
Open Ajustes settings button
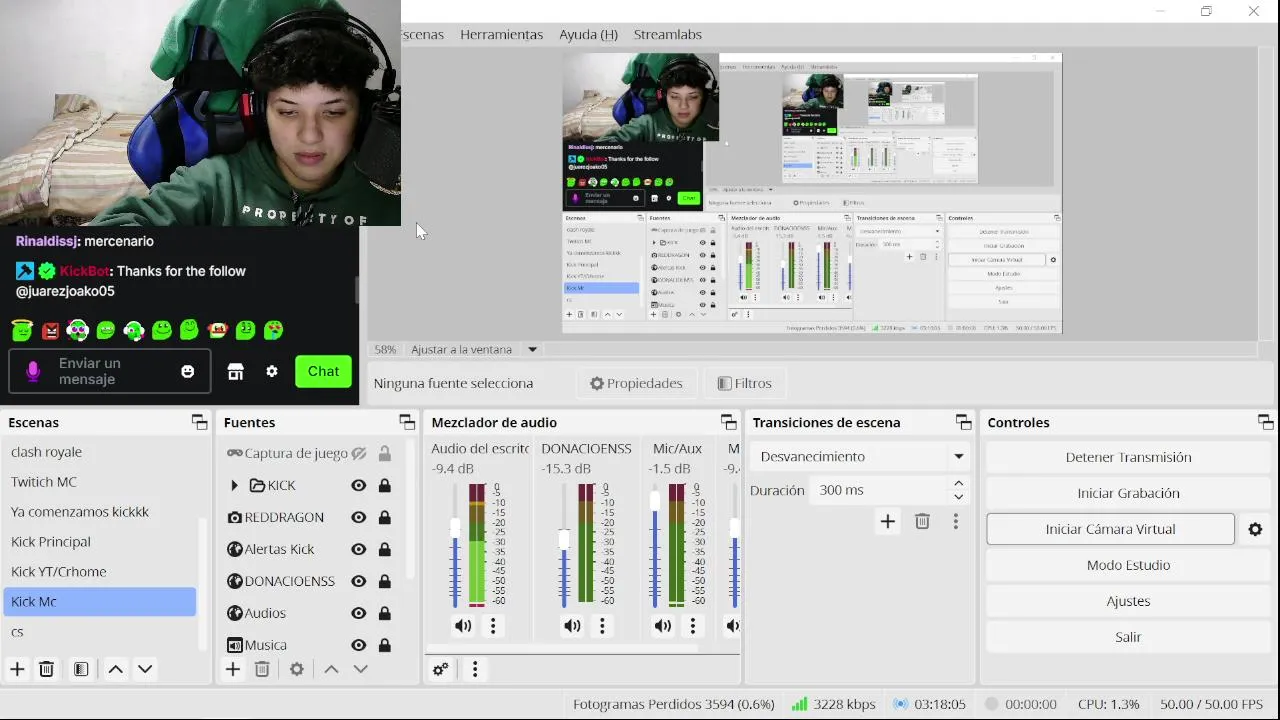(x=1128, y=601)
